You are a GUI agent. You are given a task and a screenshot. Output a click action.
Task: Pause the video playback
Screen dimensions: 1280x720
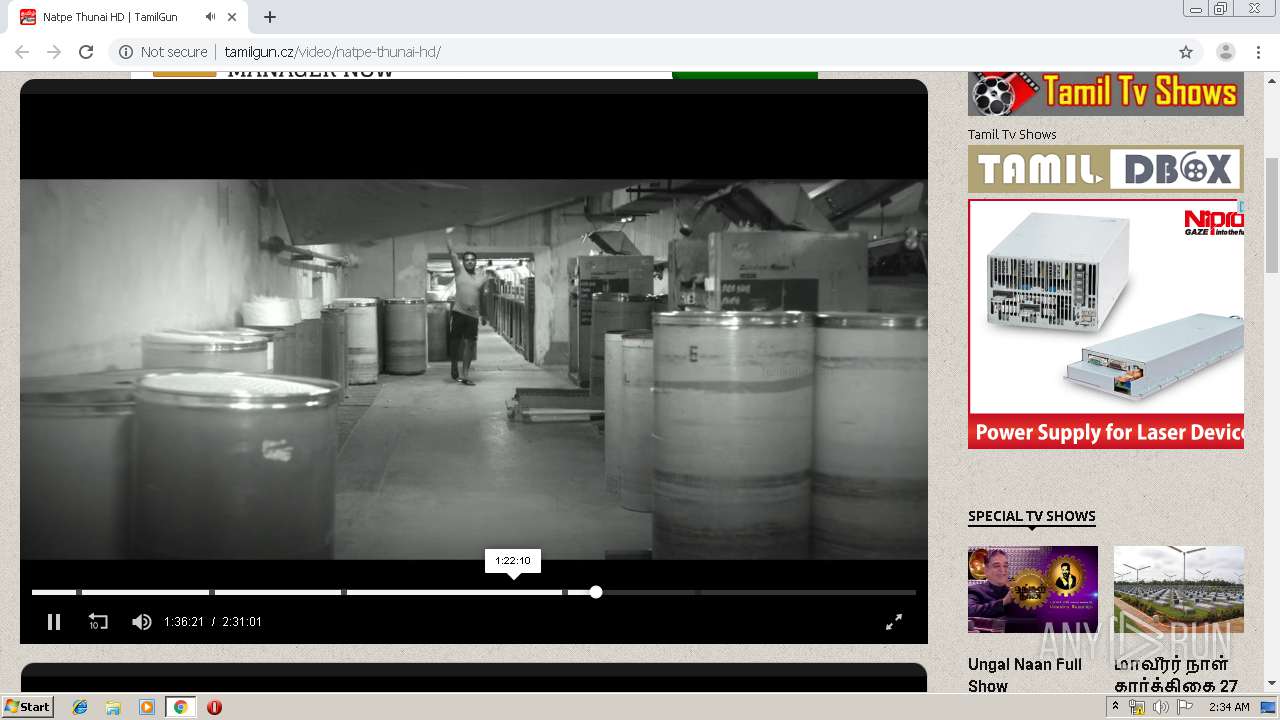(x=54, y=622)
